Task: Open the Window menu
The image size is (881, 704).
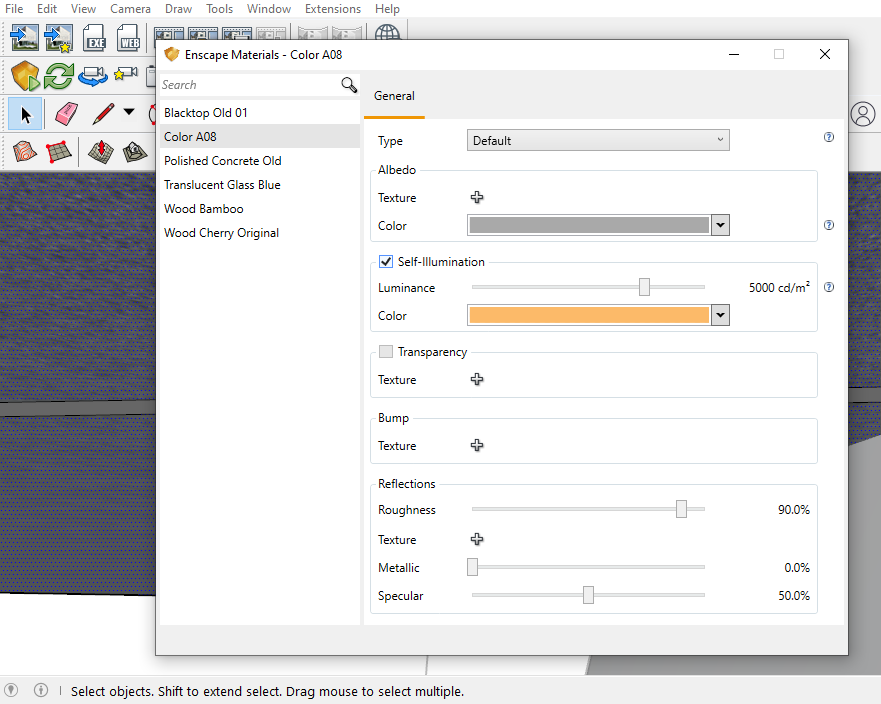Action: pos(269,9)
